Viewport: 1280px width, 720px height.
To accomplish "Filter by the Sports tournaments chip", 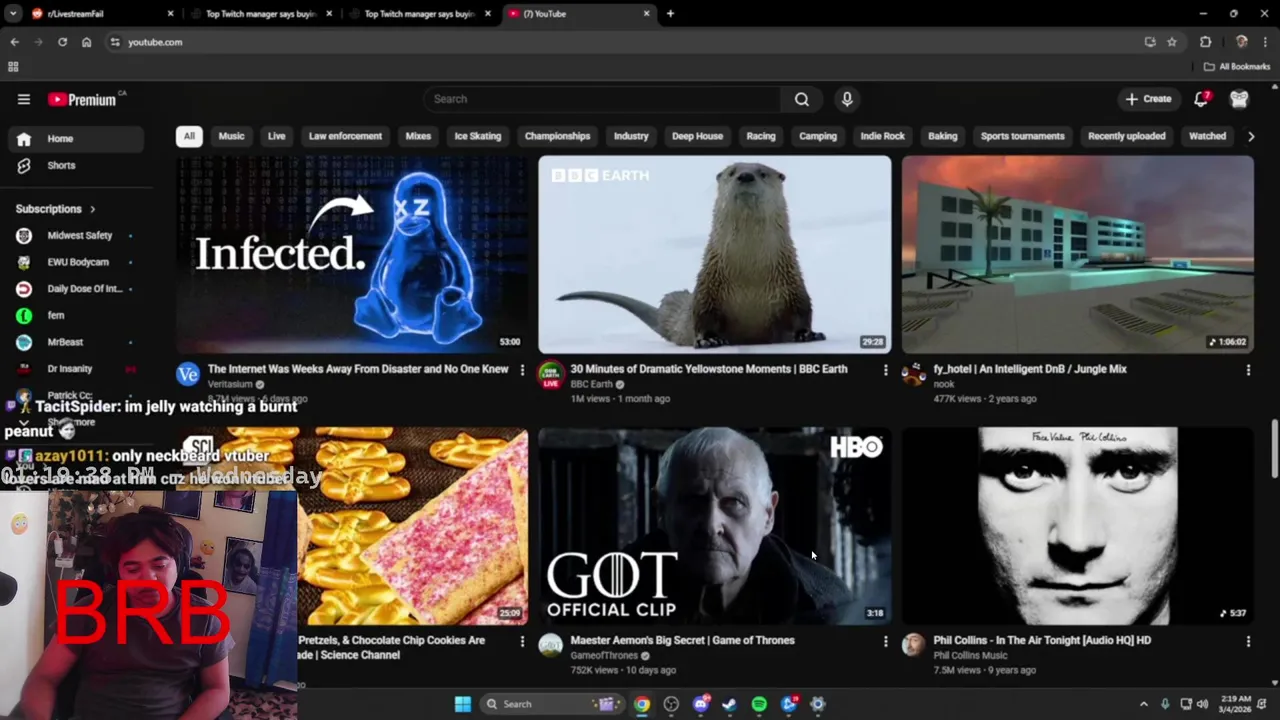I will point(1022,136).
